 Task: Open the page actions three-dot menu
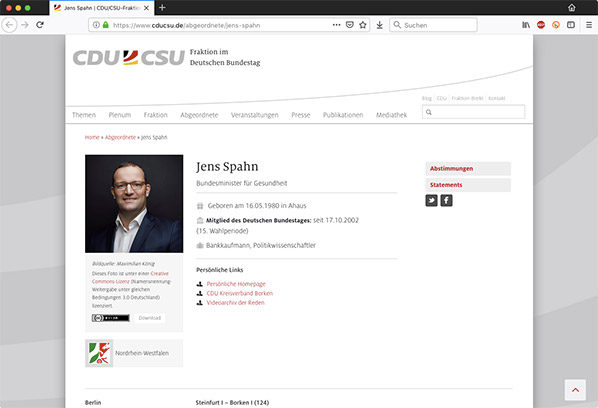(336, 25)
